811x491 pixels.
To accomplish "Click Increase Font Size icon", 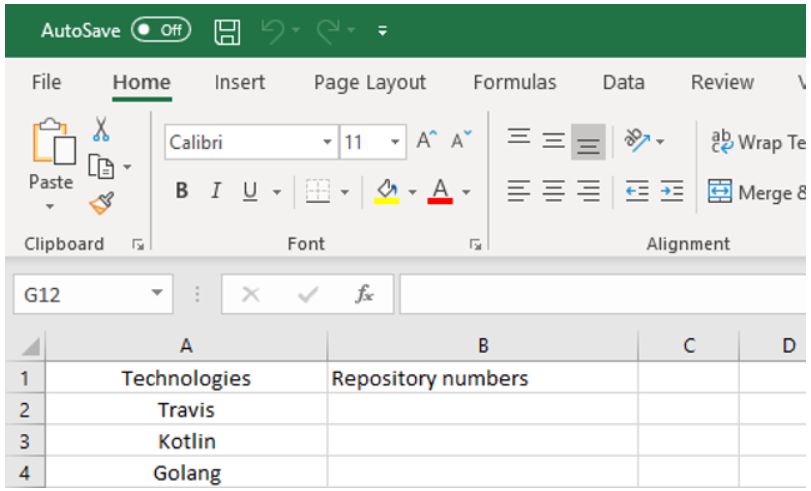I will (427, 140).
